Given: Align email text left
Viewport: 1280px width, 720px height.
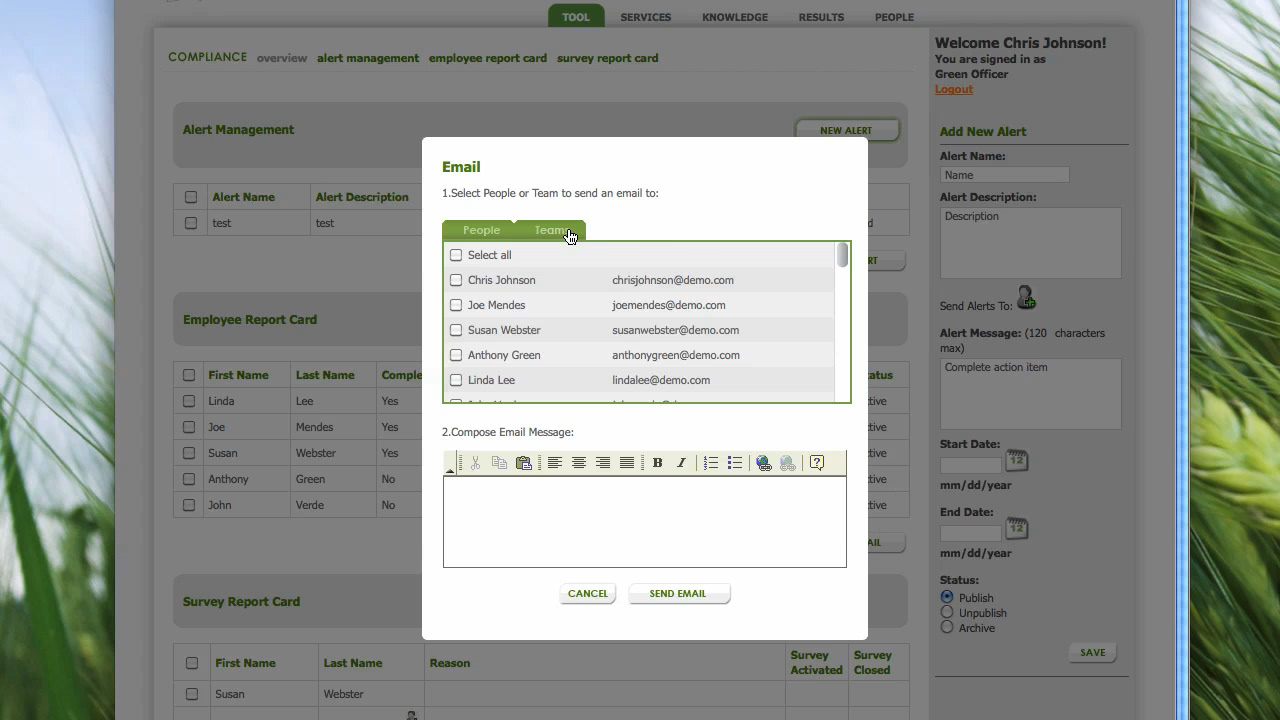Looking at the screenshot, I should click(554, 463).
